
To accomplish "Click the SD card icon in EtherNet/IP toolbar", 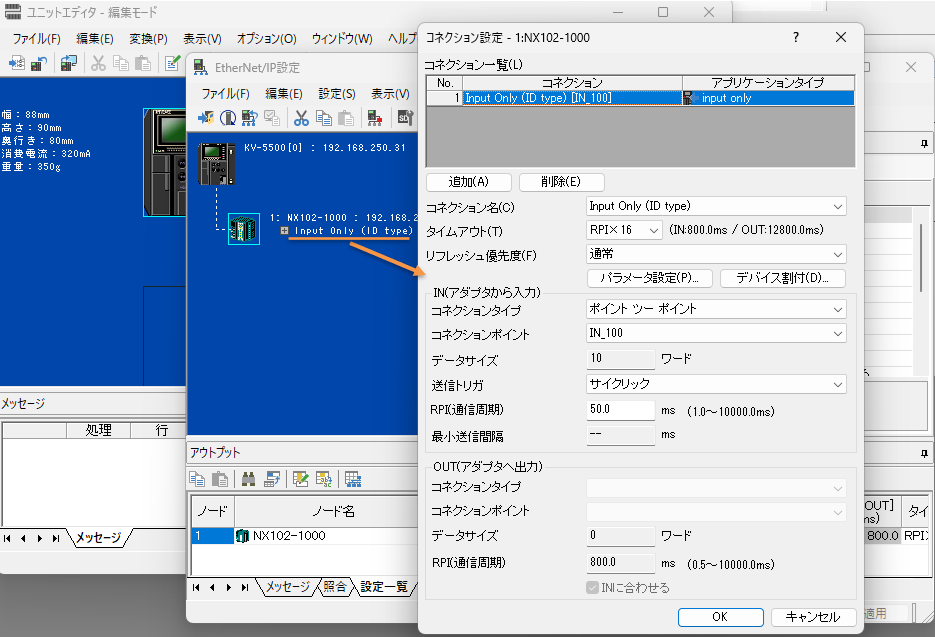I will click(405, 118).
